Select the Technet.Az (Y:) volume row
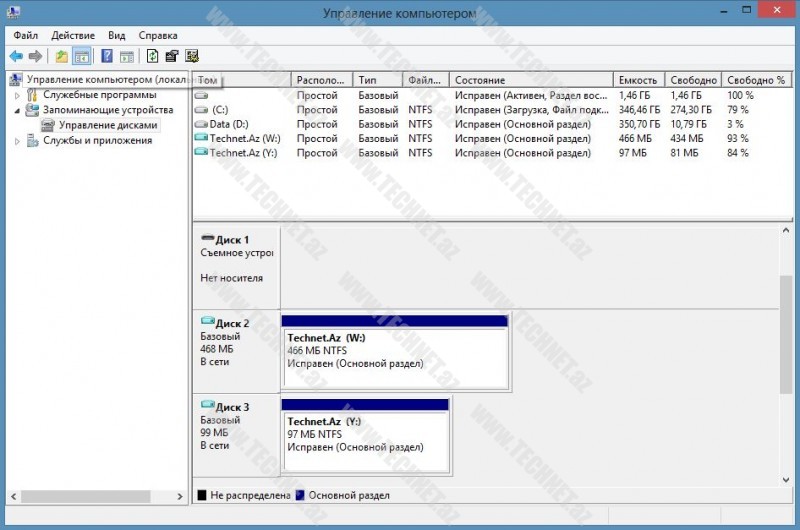800x530 pixels. coord(491,153)
